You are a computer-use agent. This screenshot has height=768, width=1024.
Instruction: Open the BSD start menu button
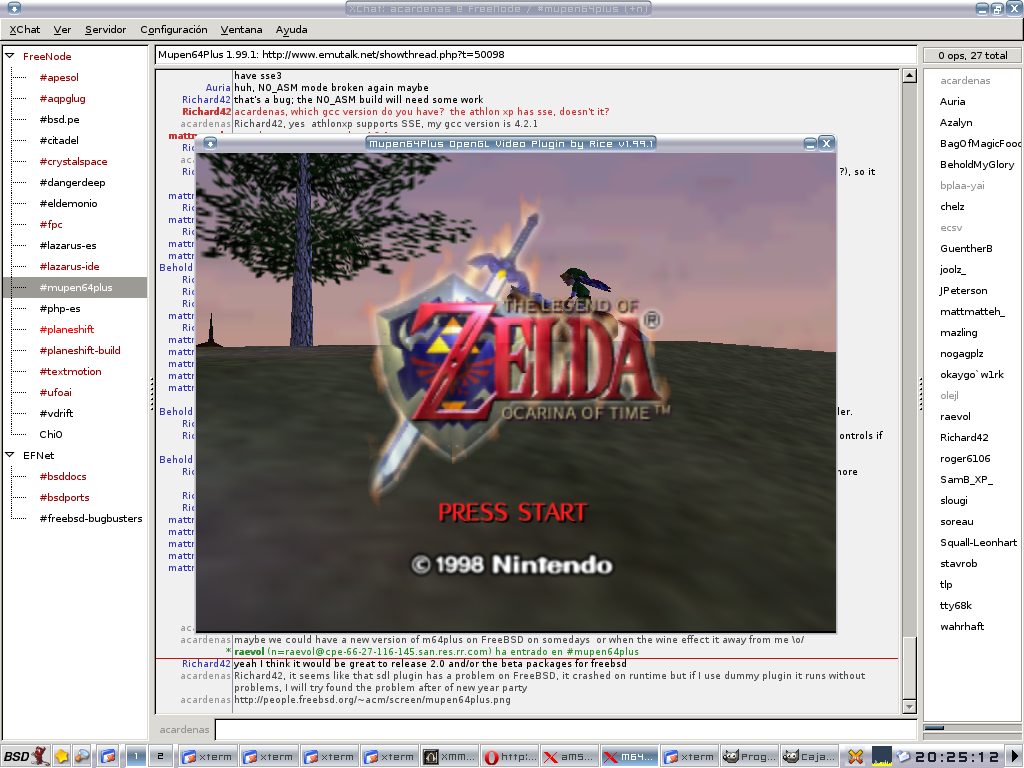(25, 756)
